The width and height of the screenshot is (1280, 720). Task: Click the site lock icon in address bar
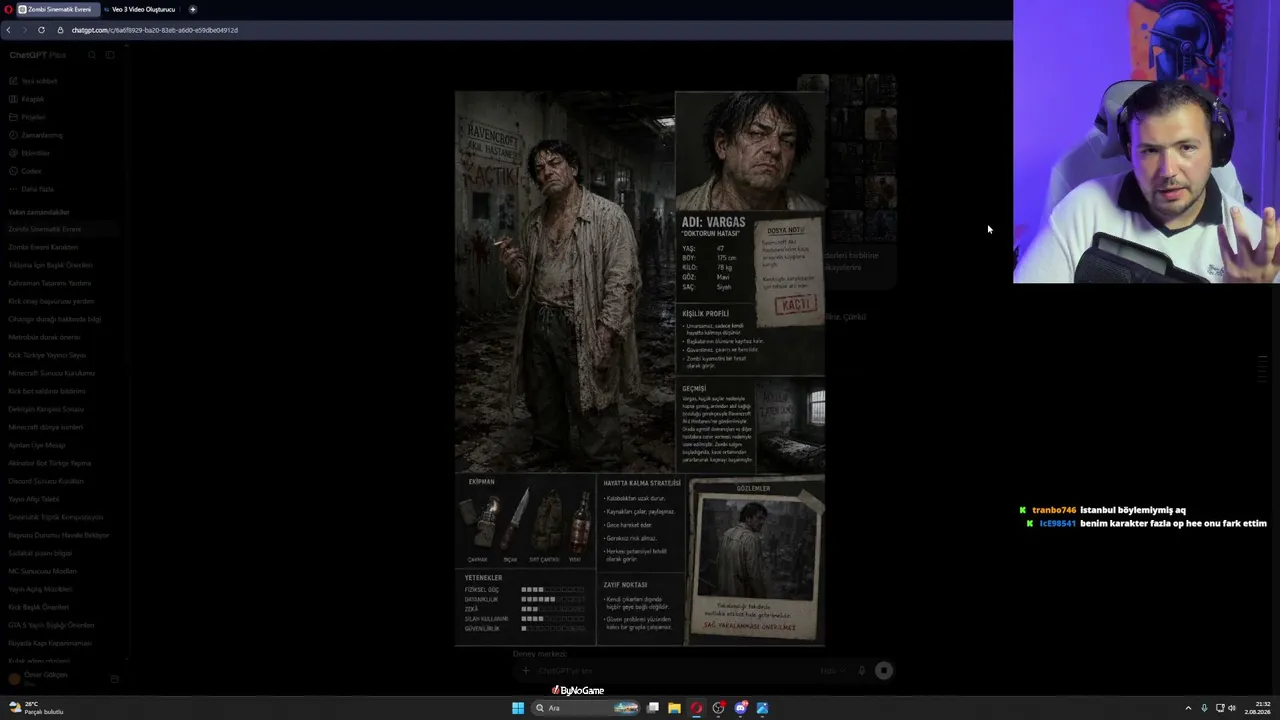click(x=60, y=30)
